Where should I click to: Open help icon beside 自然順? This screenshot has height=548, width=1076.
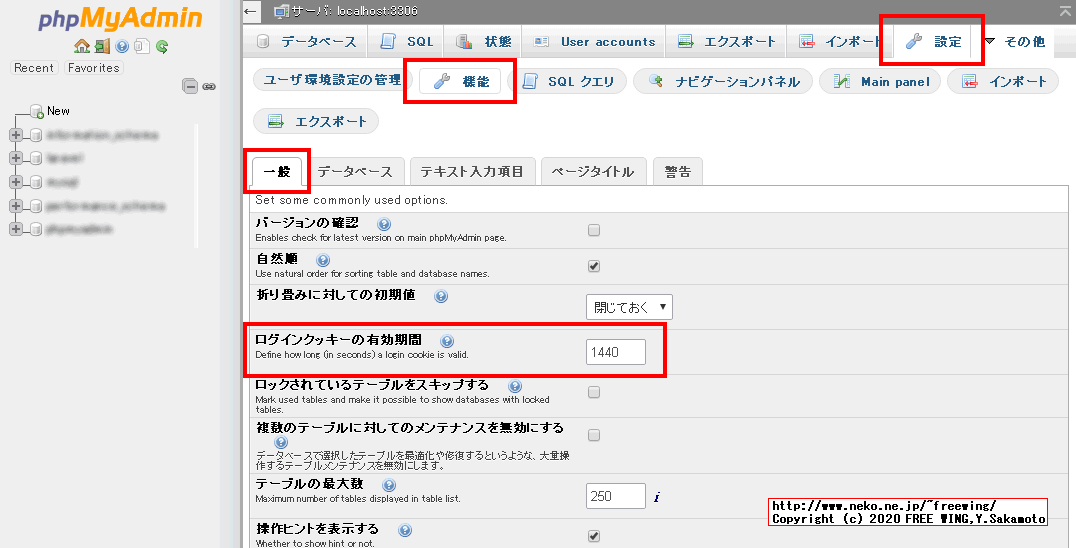[x=323, y=260]
